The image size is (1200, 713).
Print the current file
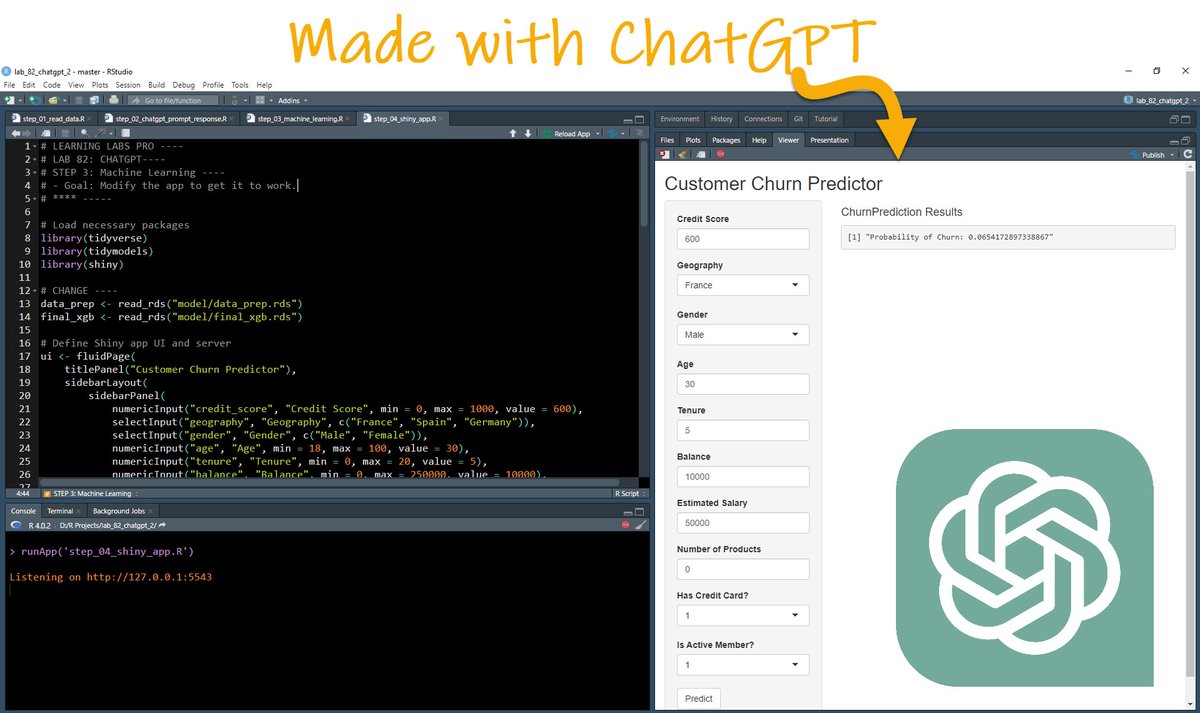coord(113,100)
